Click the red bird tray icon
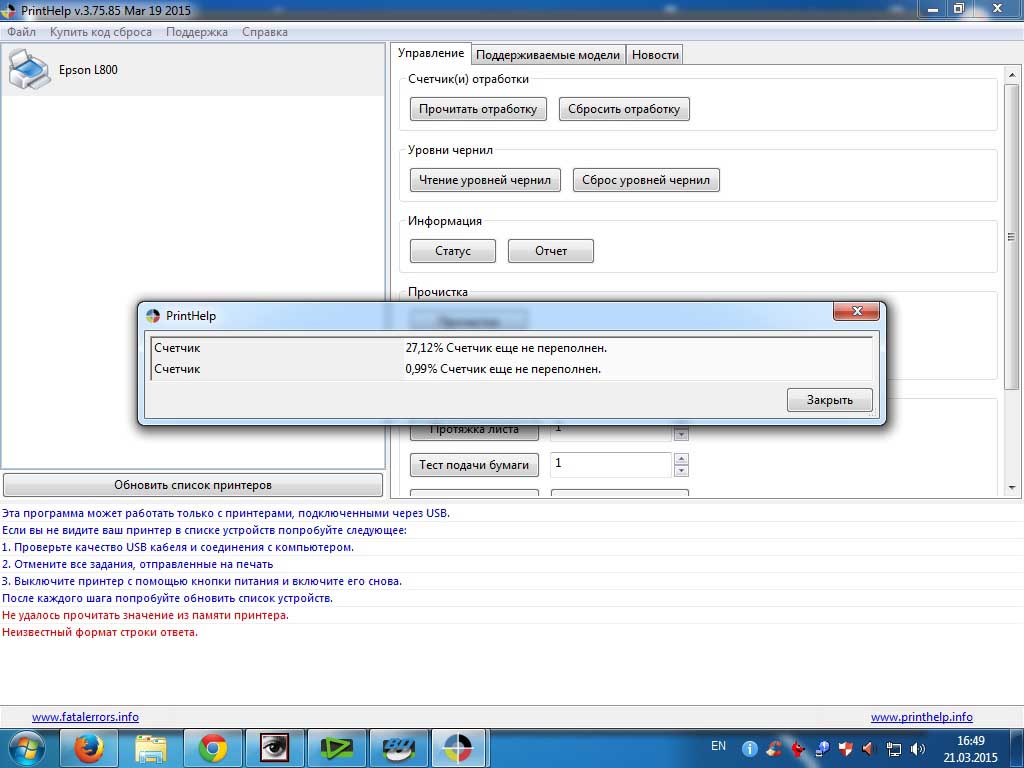1024x768 pixels. click(797, 749)
